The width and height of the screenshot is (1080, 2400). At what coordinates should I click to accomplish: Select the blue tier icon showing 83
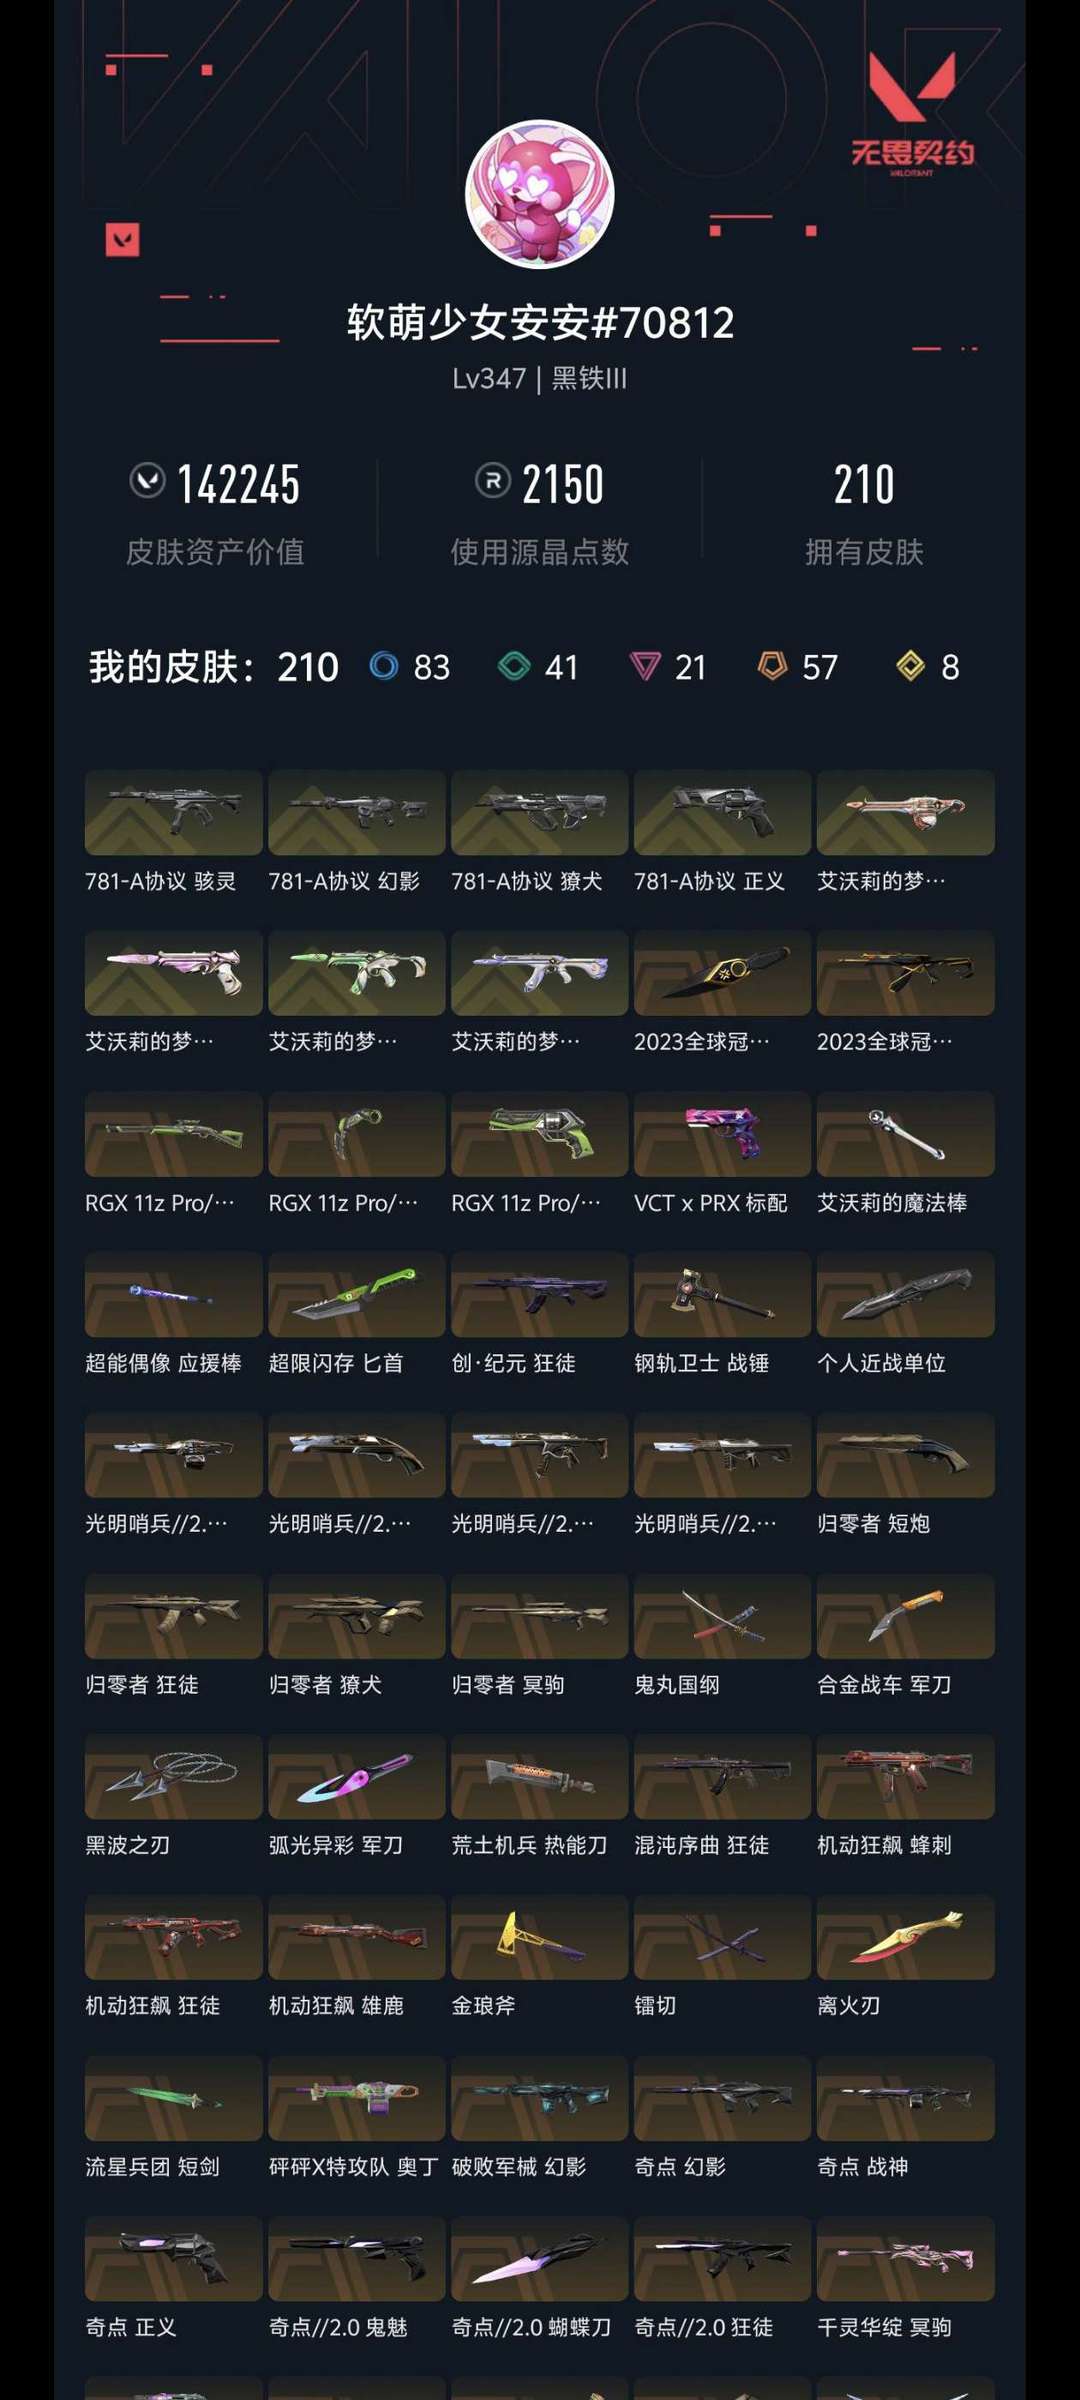384,666
